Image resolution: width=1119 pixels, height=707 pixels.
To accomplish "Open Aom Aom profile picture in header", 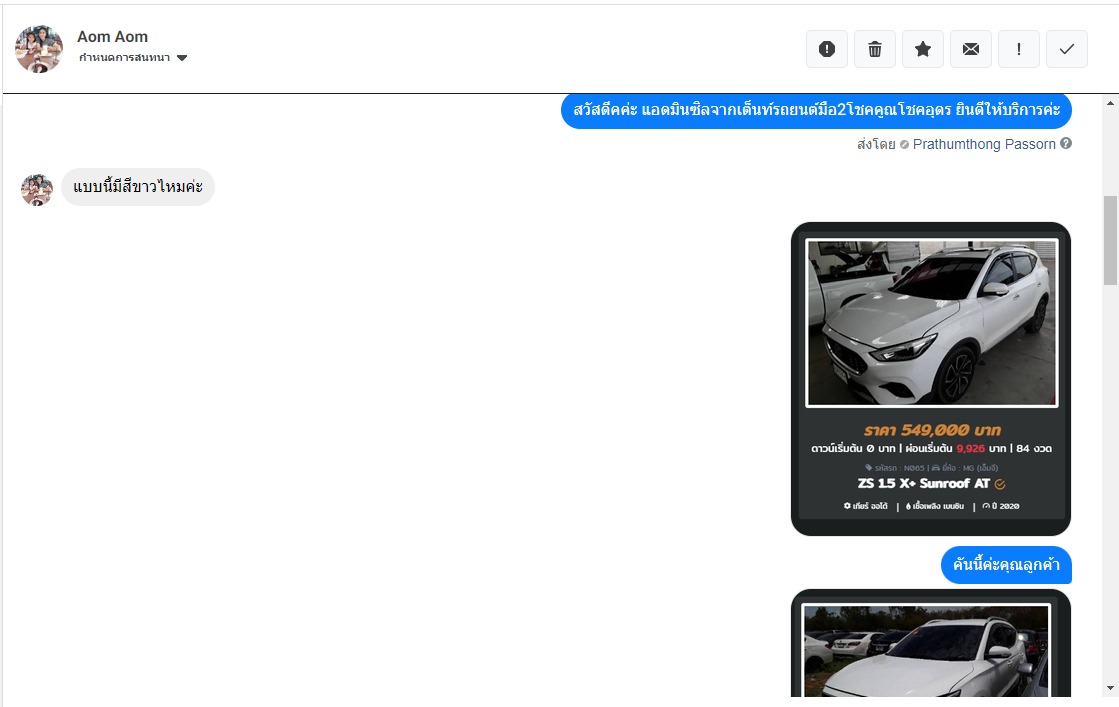I will (x=39, y=49).
